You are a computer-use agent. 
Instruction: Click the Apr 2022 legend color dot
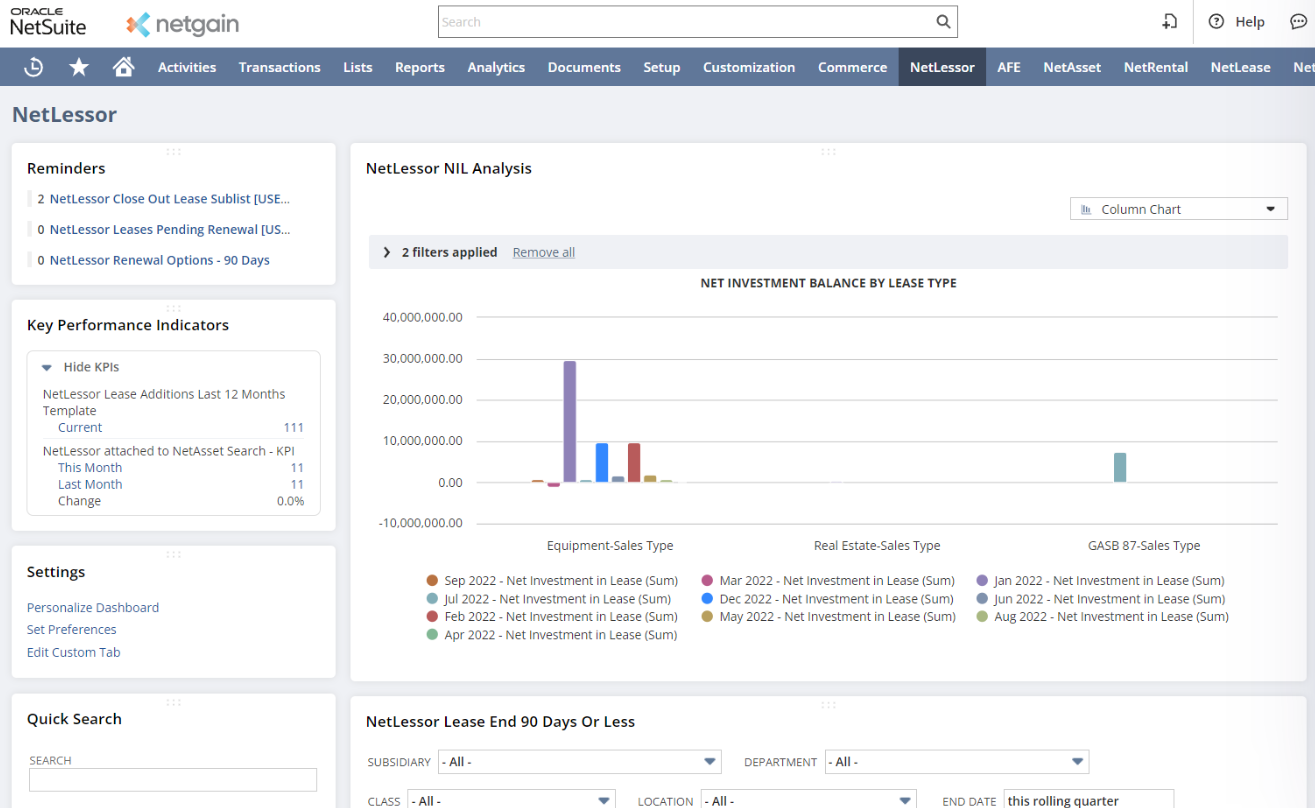[x=432, y=635]
